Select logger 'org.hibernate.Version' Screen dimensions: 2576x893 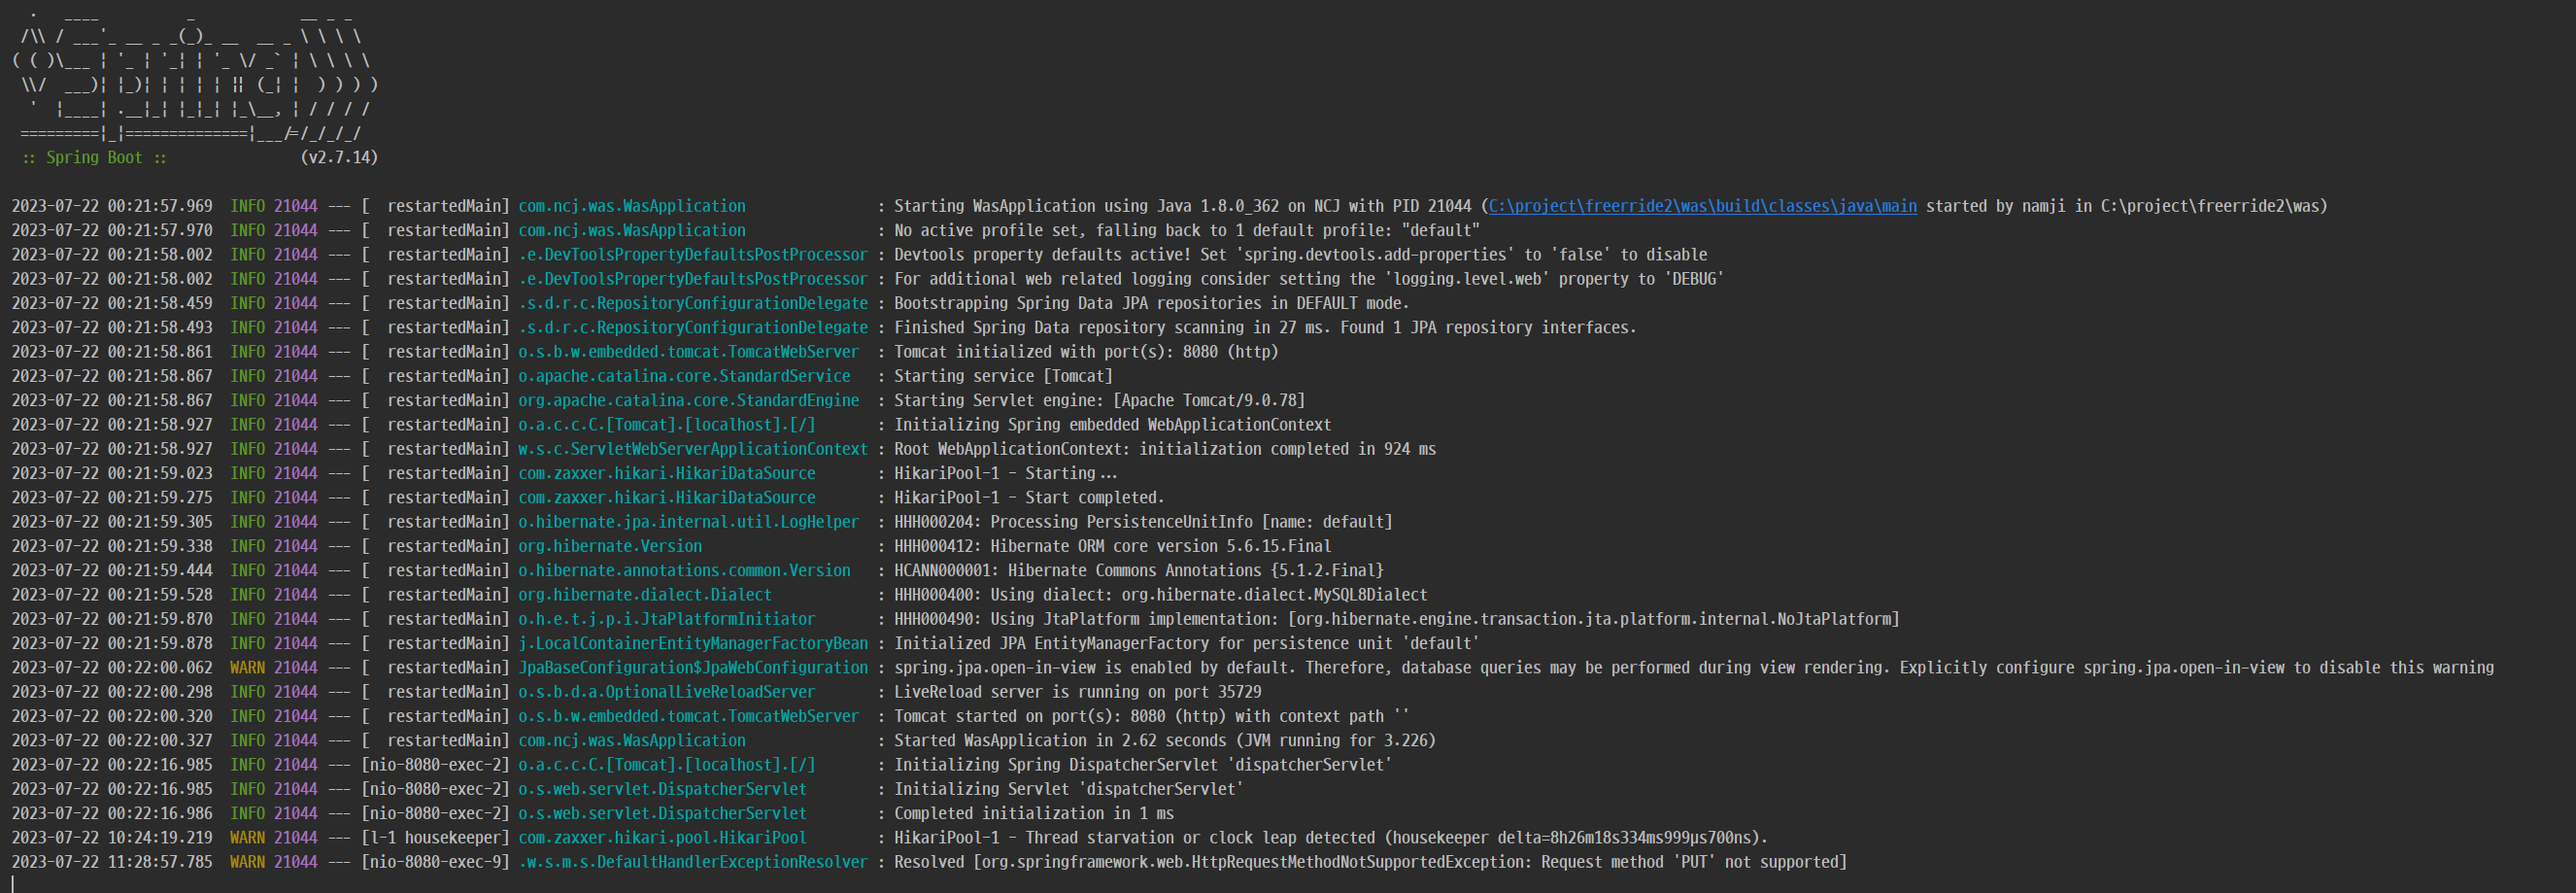coord(610,546)
